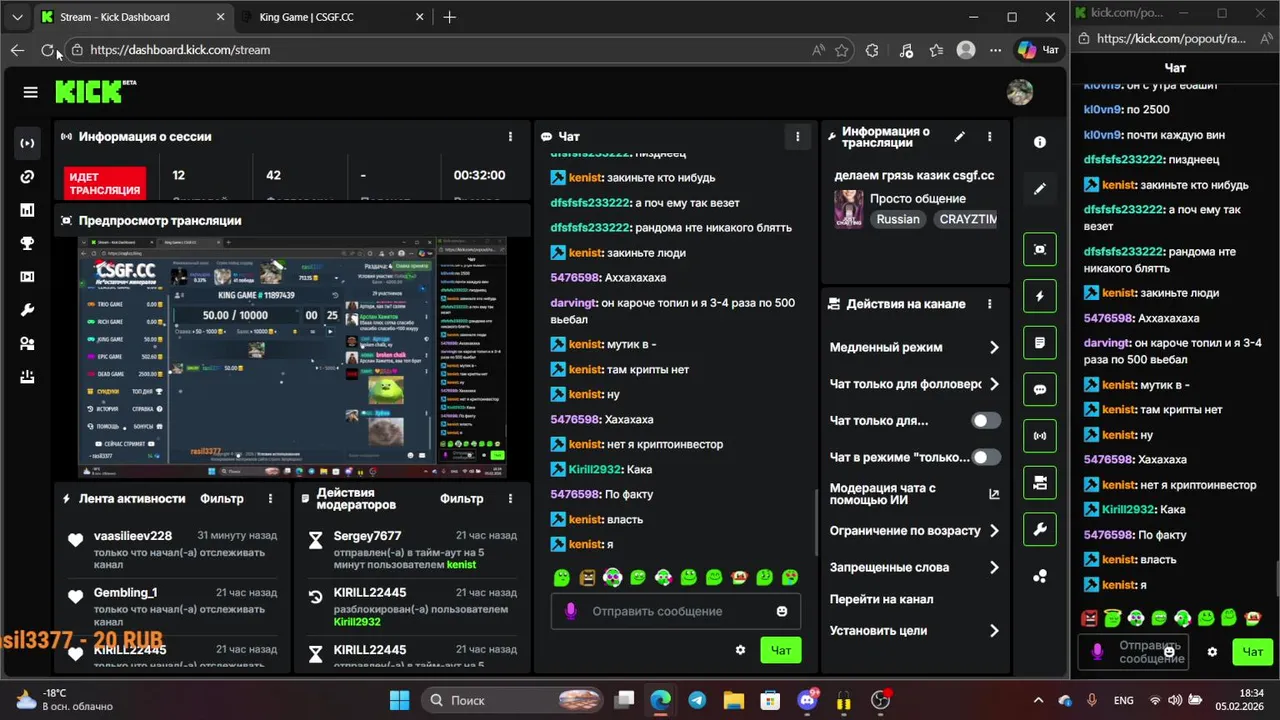Expand "Чат только для фолловеров" option
The image size is (1280, 720).
(914, 384)
